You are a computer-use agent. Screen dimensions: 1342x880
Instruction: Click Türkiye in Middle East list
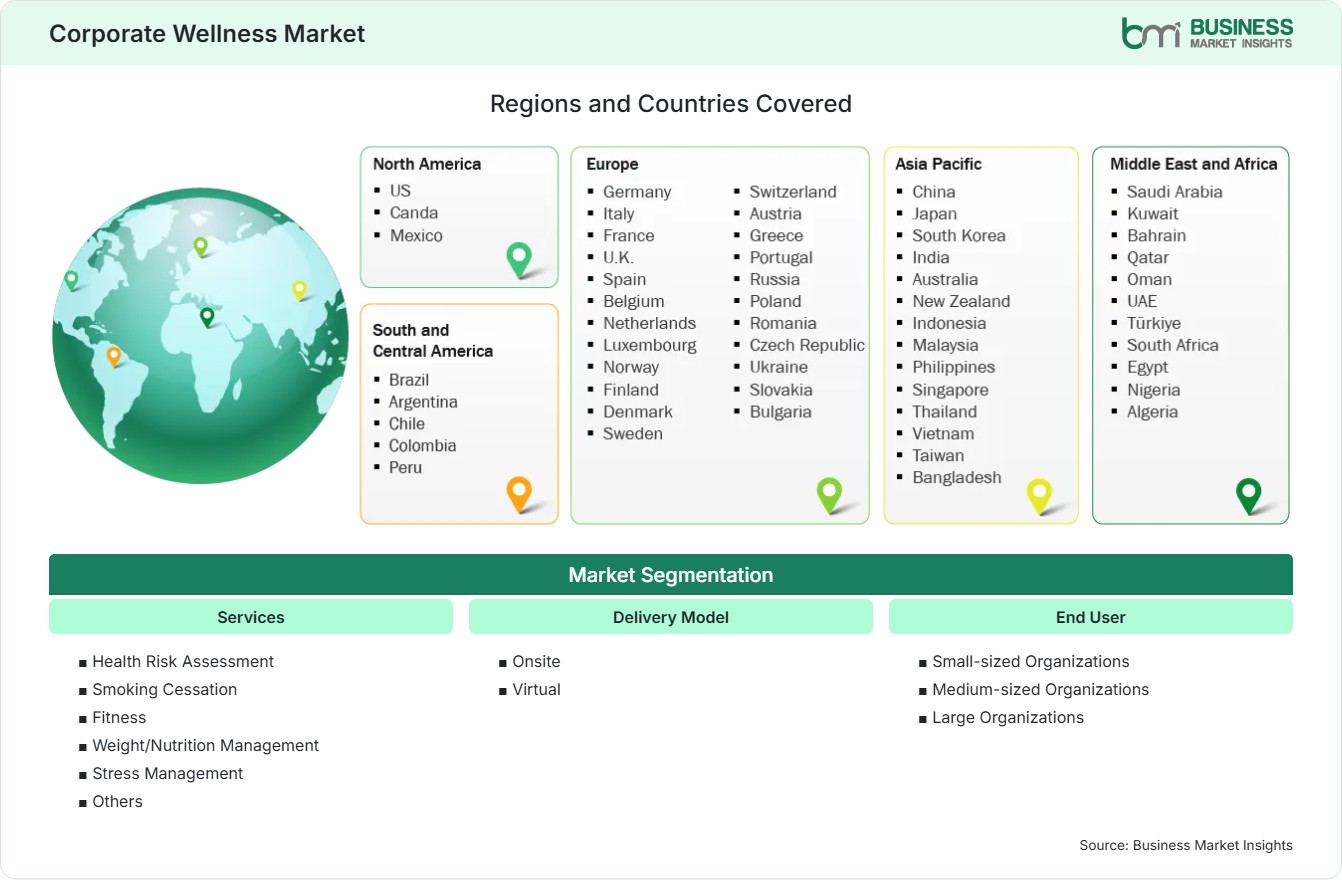[x=1154, y=323]
